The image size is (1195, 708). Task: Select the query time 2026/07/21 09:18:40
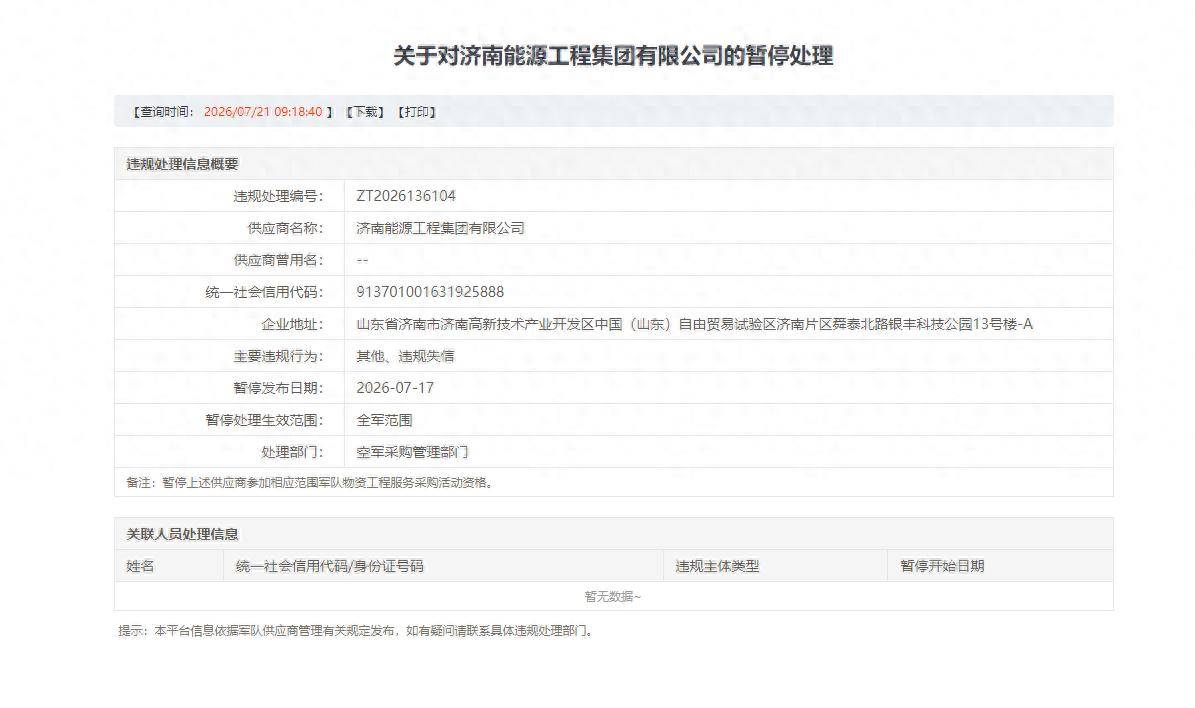coord(263,112)
